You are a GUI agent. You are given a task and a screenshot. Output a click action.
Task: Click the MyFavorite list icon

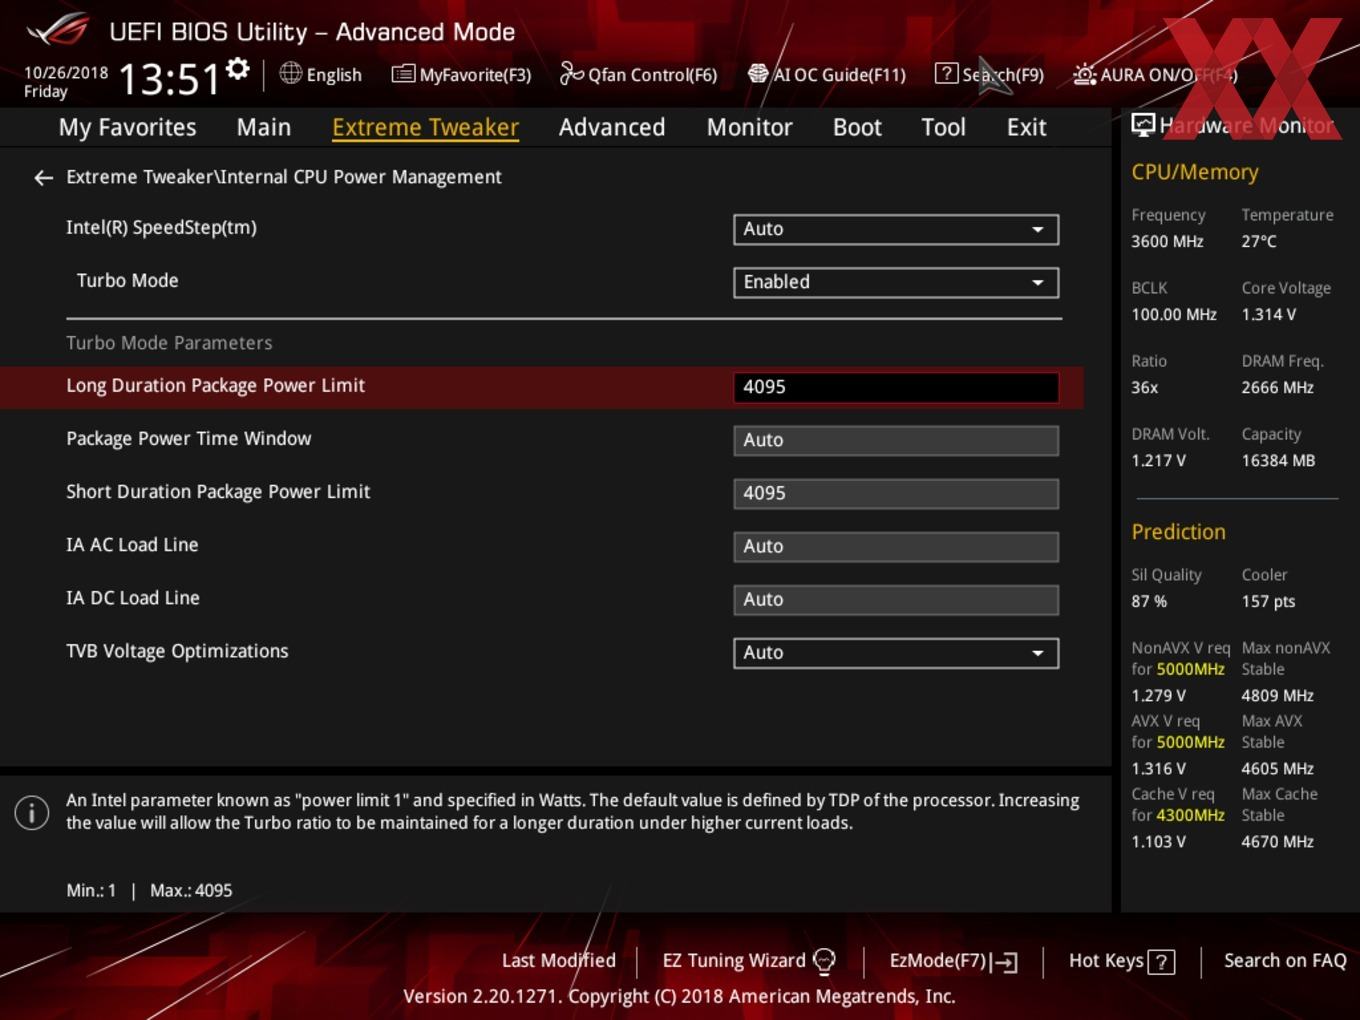pos(403,74)
